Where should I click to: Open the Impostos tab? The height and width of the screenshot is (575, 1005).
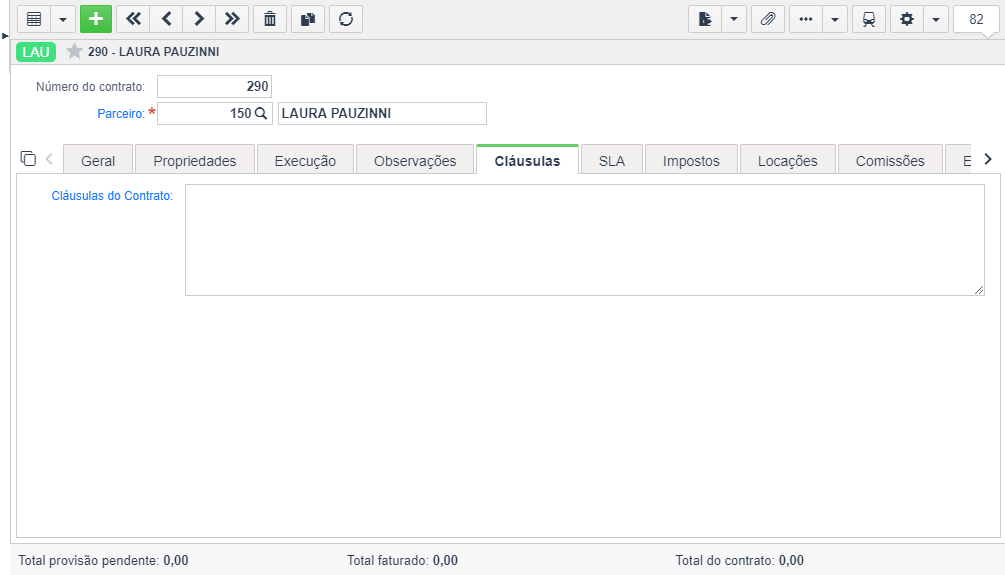(x=691, y=160)
